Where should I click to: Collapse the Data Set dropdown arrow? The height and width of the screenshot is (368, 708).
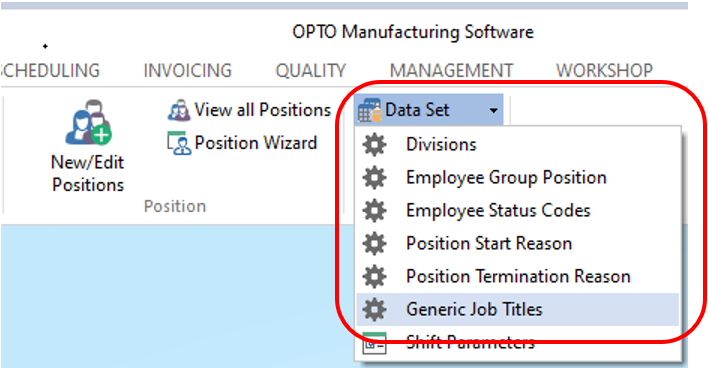[x=494, y=110]
